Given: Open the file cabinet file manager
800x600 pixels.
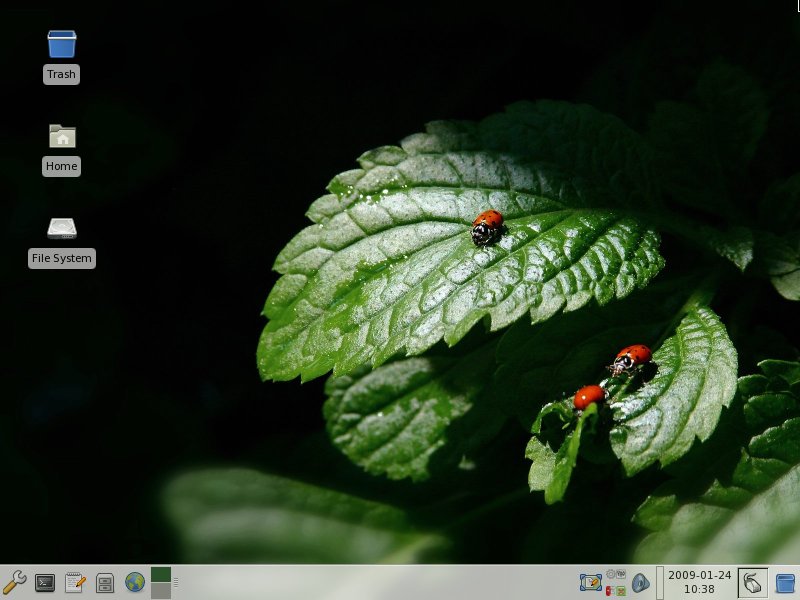Looking at the screenshot, I should coord(104,582).
